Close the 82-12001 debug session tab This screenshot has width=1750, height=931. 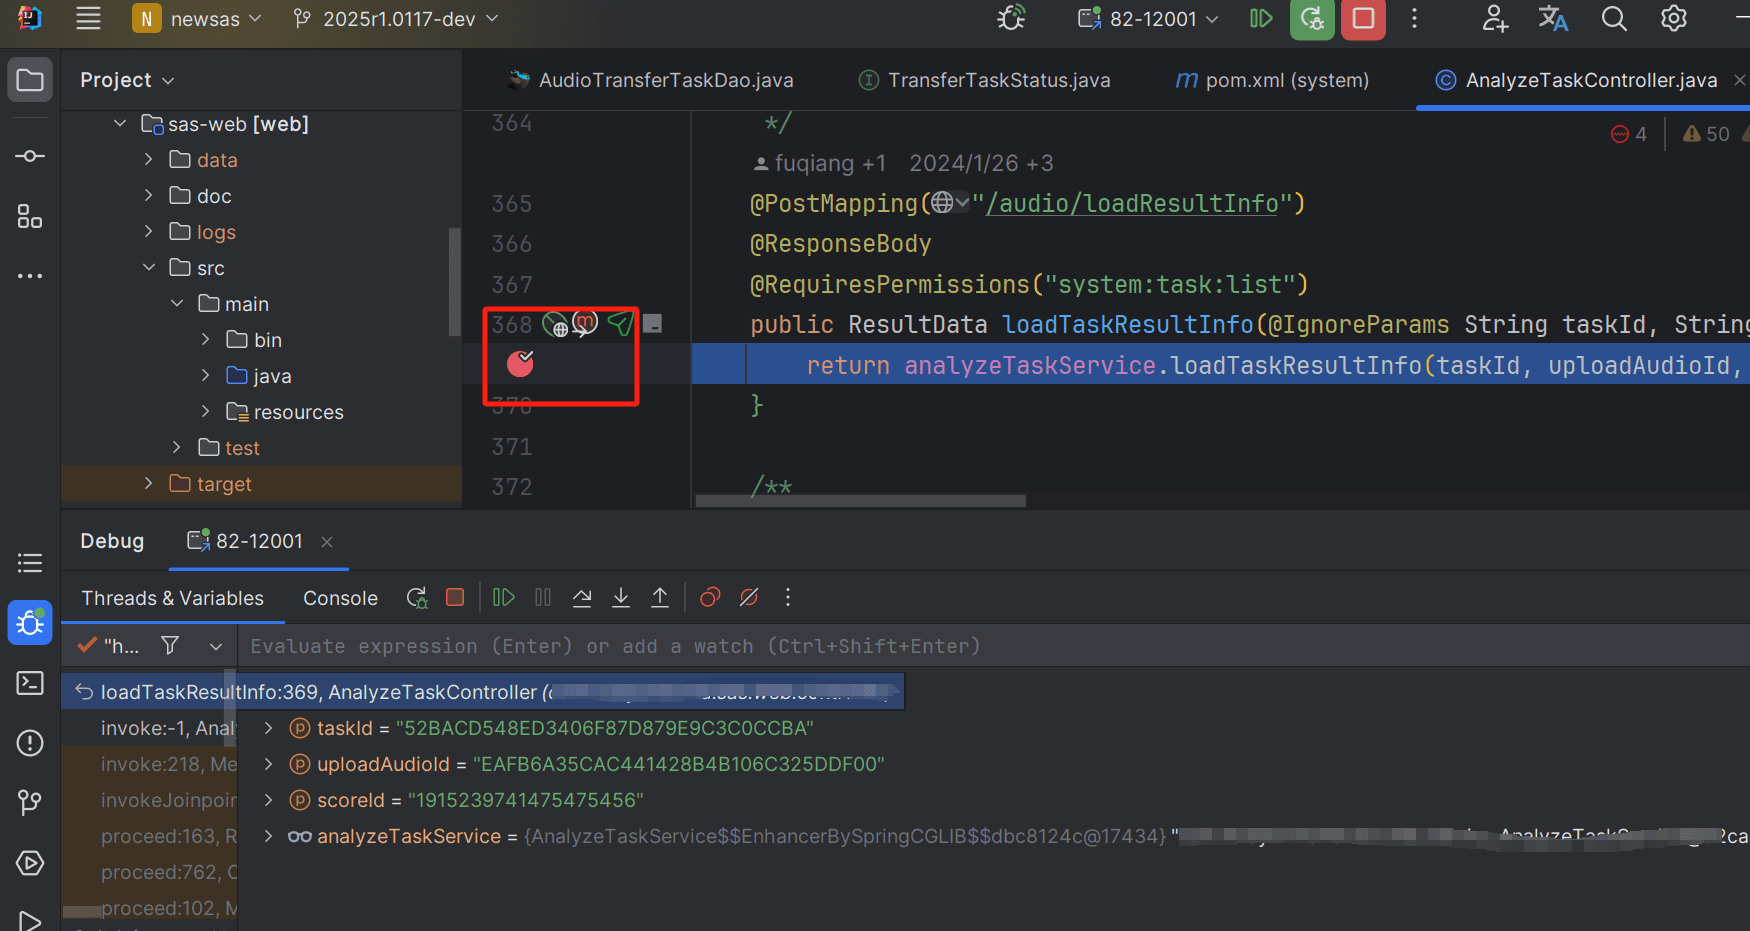click(327, 541)
